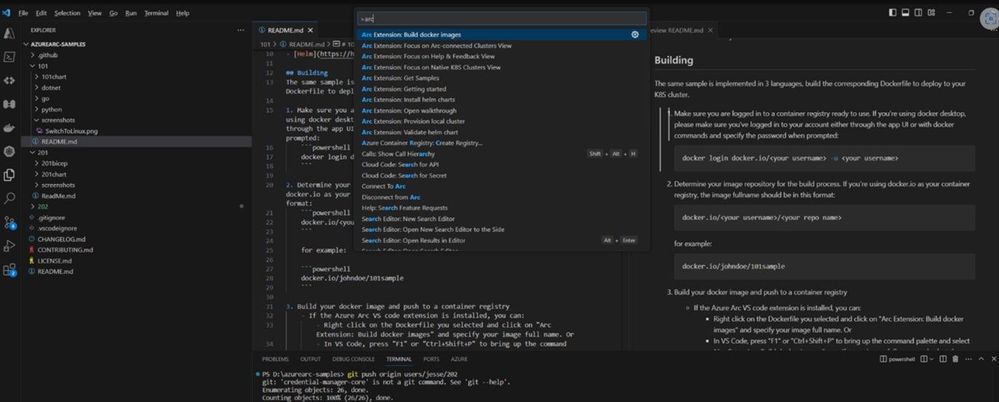Collapse the AZUREARC-SAMPLES root folder
This screenshot has width=999, height=402.
point(58,45)
